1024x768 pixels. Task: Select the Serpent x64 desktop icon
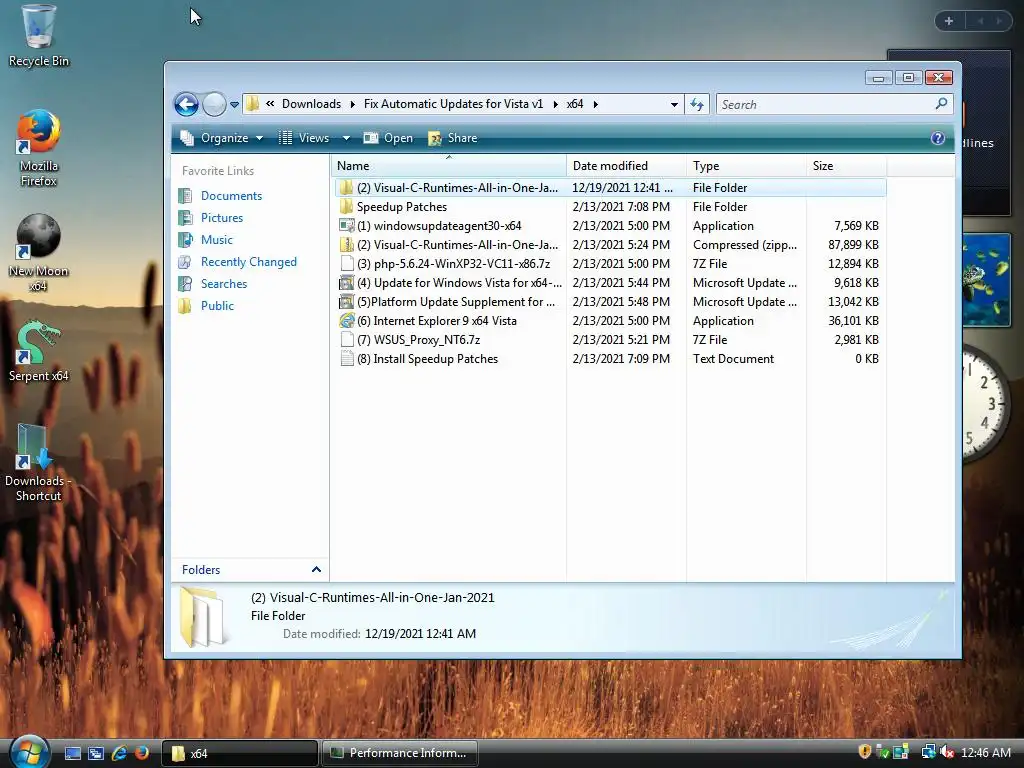coord(38,351)
